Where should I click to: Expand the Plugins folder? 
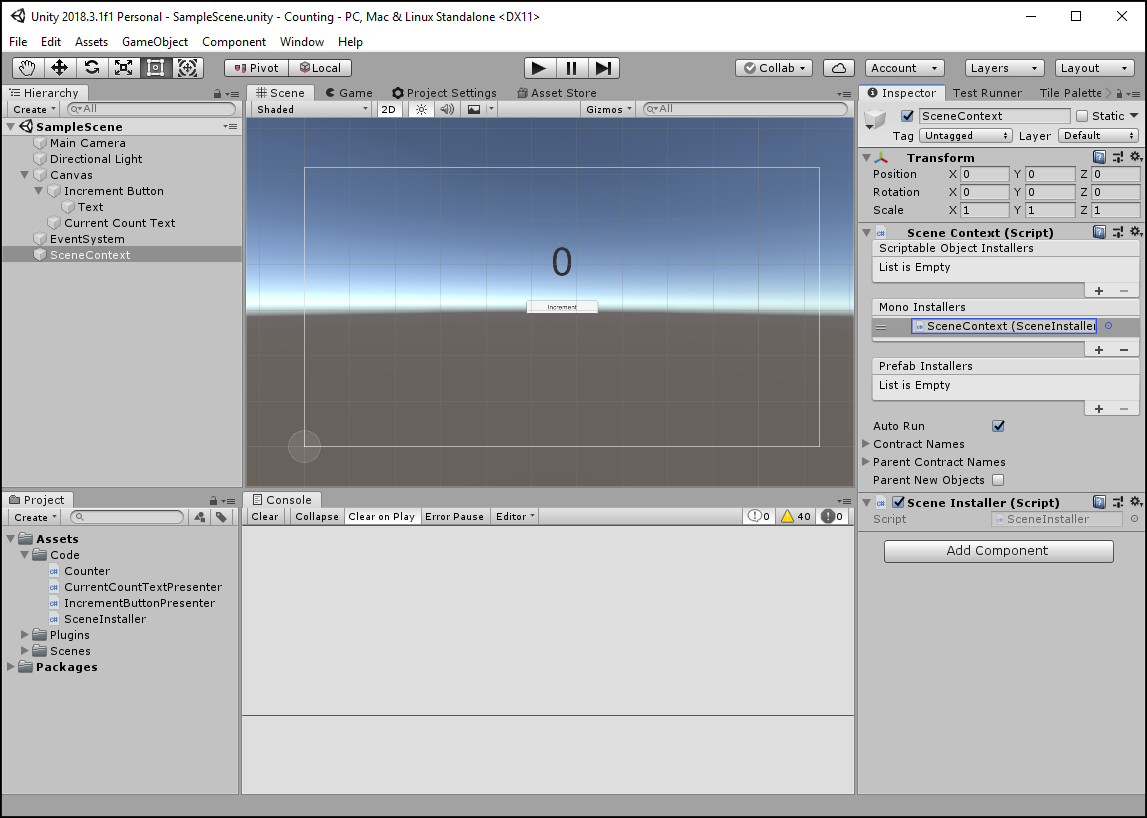tap(23, 634)
